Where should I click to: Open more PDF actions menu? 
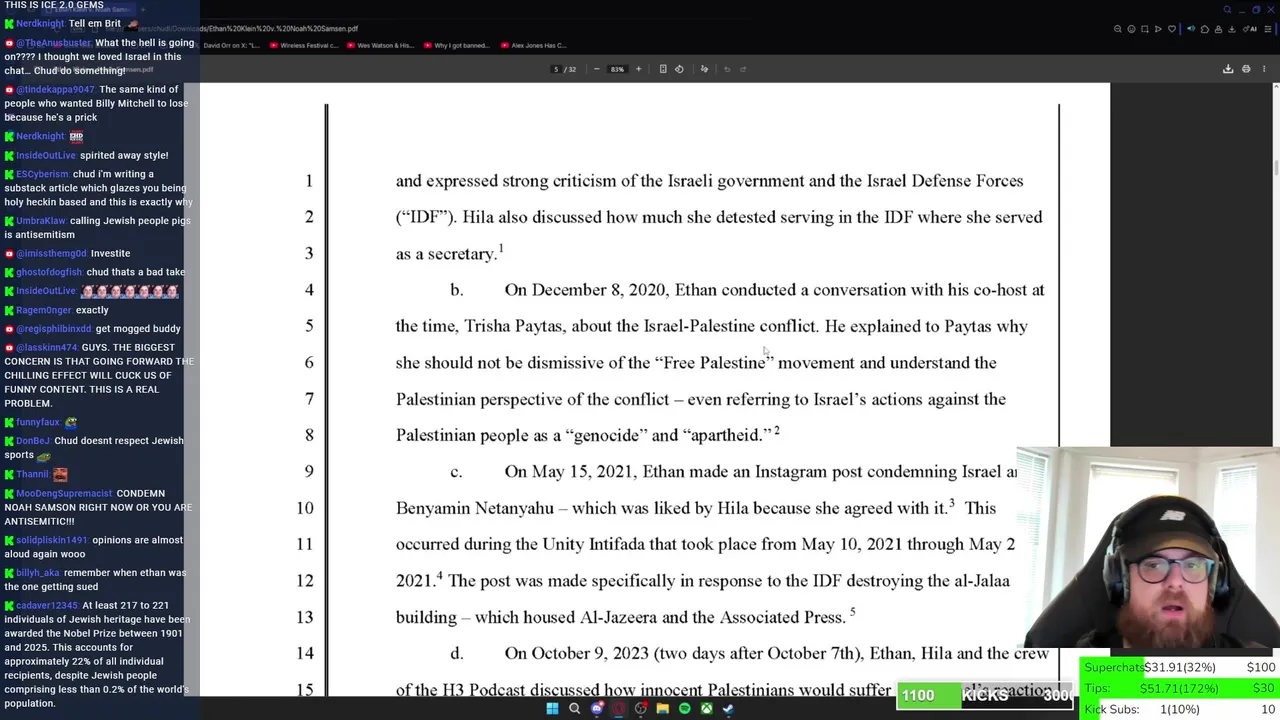click(x=1264, y=69)
